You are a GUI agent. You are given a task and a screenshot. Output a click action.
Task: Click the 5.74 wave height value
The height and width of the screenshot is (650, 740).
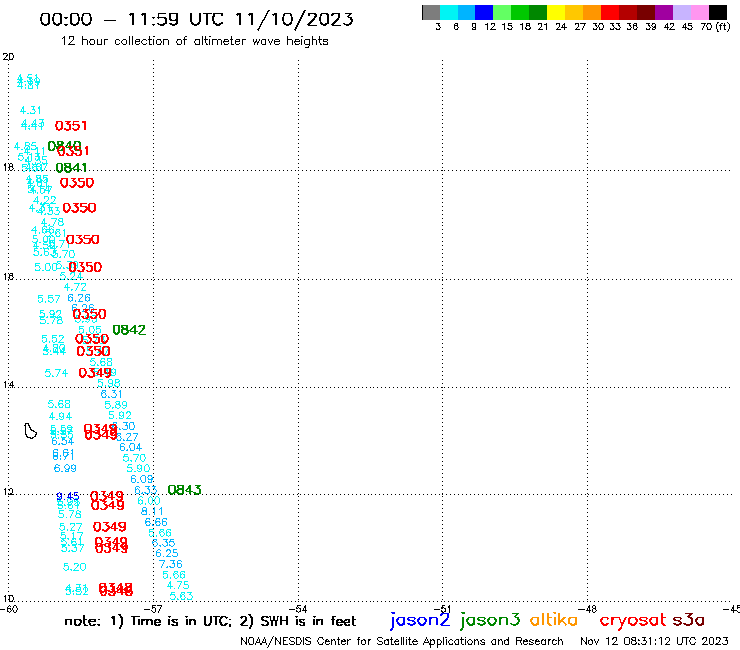click(56, 373)
